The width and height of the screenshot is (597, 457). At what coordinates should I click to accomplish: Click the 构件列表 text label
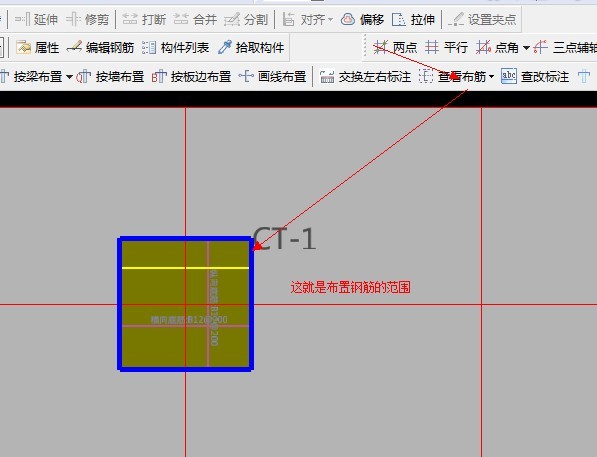pos(185,48)
